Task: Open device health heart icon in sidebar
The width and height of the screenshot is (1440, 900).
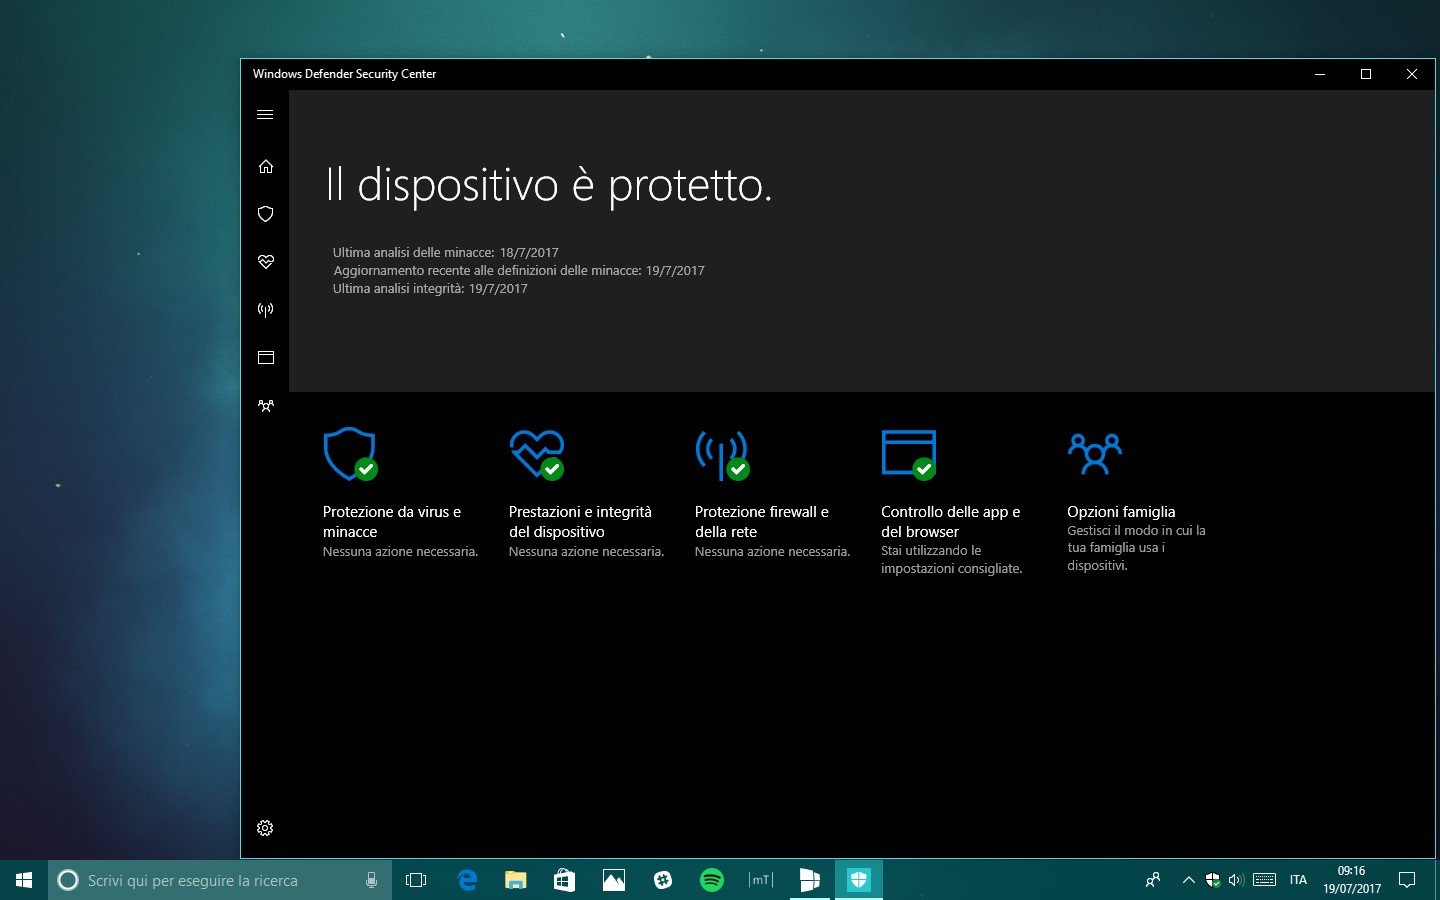Action: click(265, 262)
